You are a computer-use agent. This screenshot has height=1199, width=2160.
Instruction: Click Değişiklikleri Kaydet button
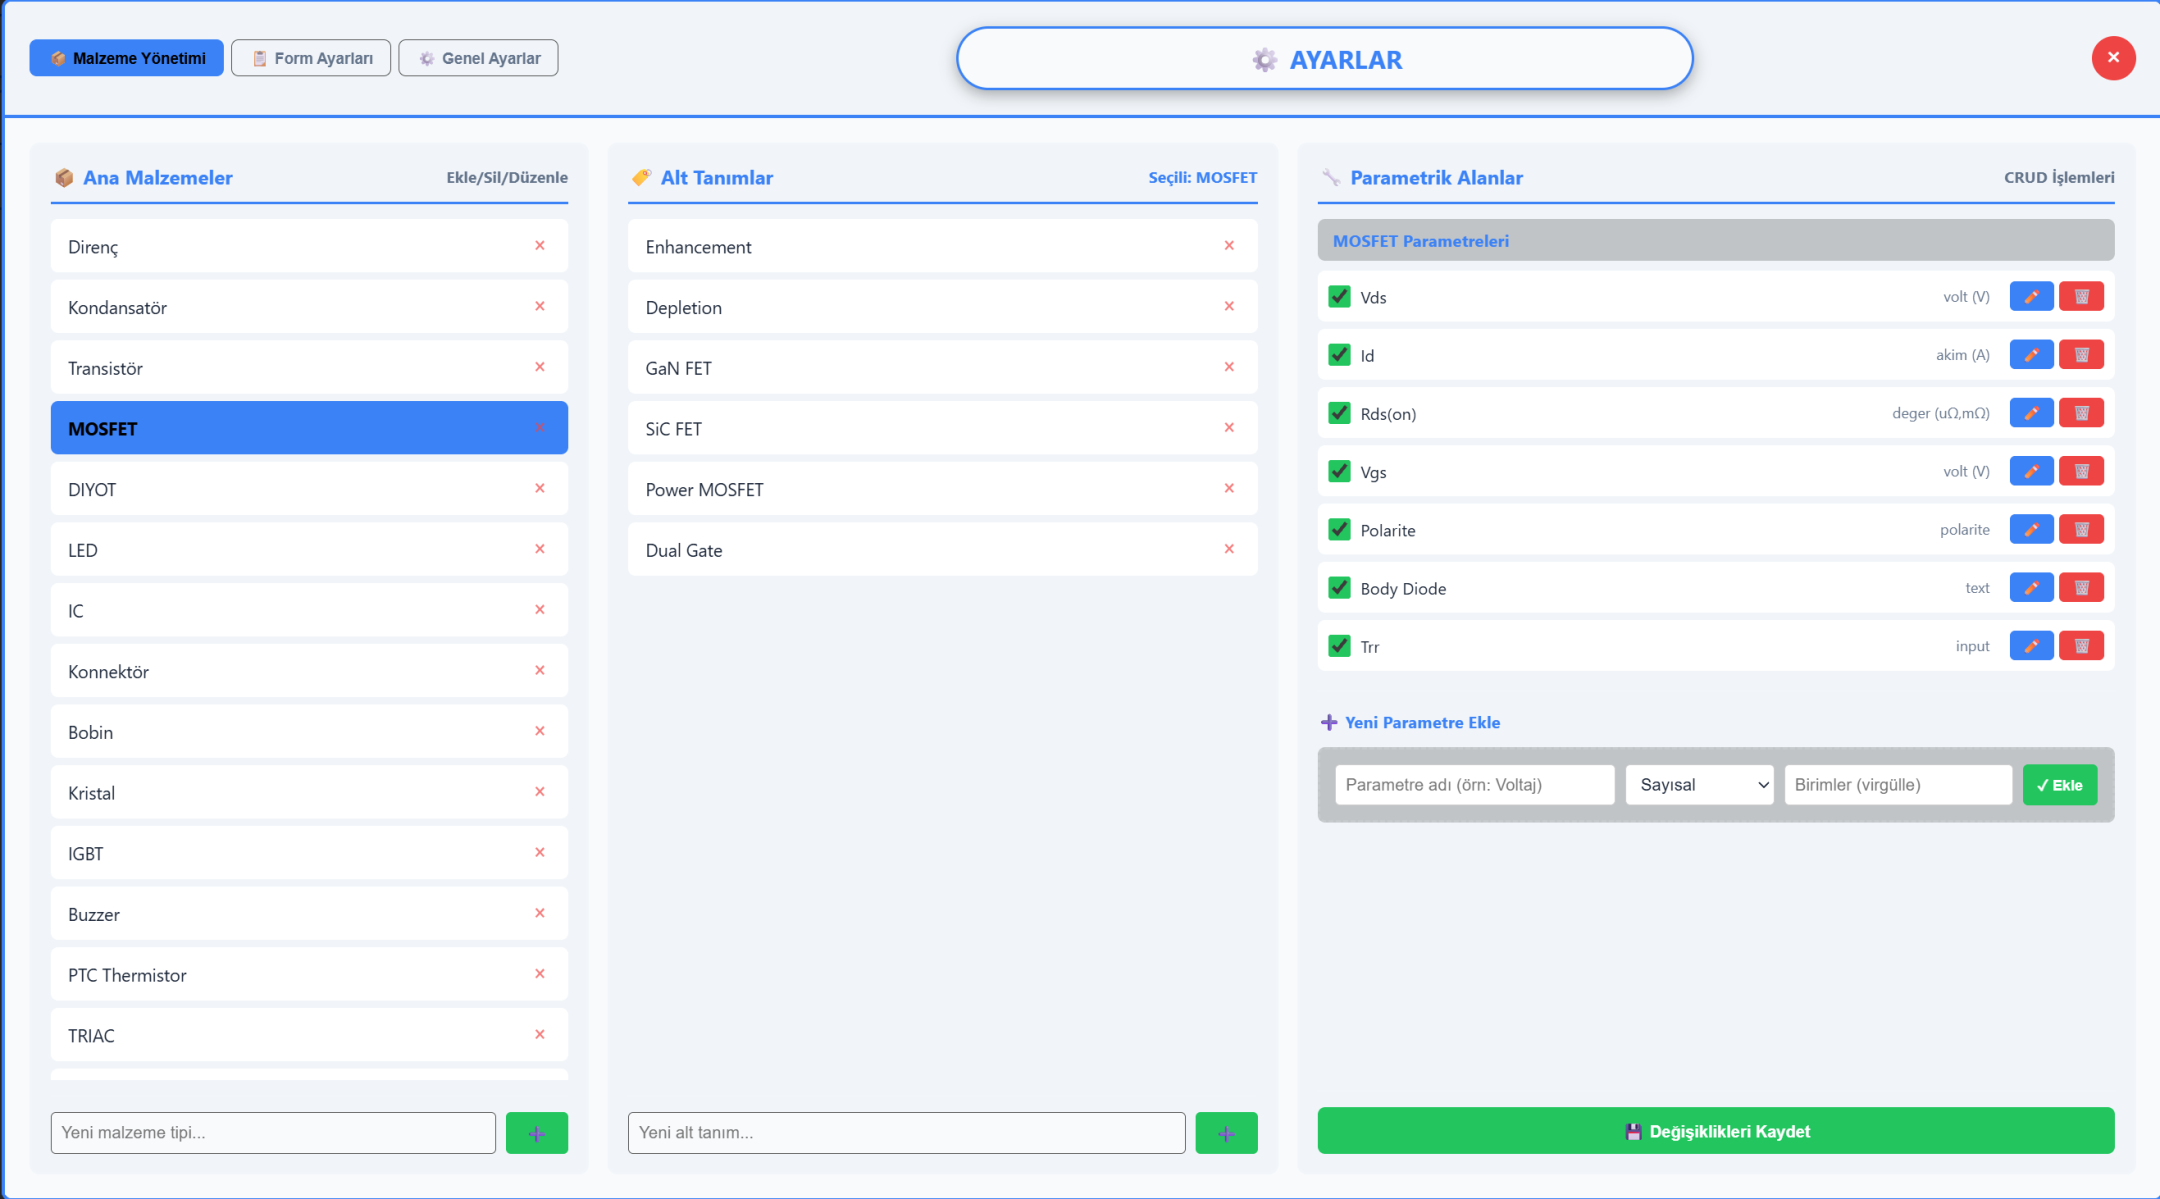1715,1131
